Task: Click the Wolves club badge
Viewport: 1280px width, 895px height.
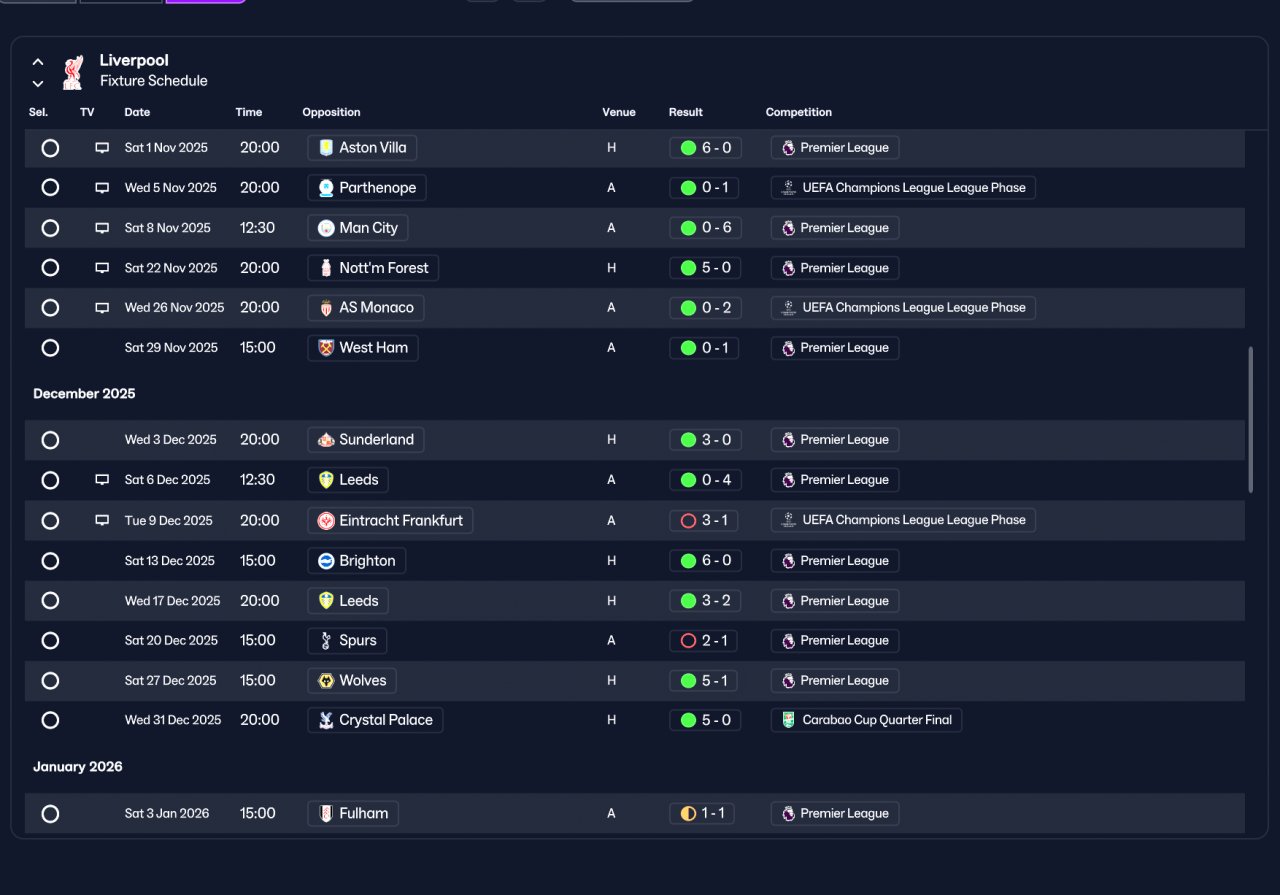Action: tap(325, 681)
